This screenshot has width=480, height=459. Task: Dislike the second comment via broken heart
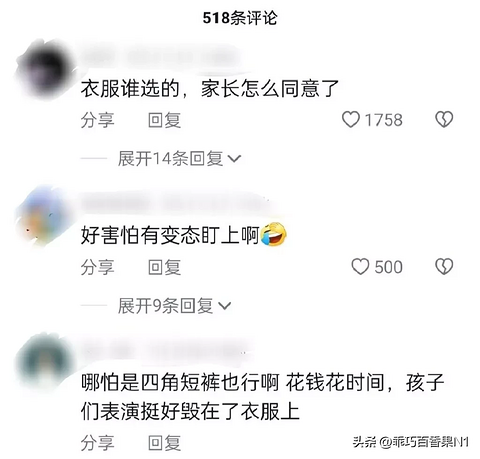coord(444,267)
